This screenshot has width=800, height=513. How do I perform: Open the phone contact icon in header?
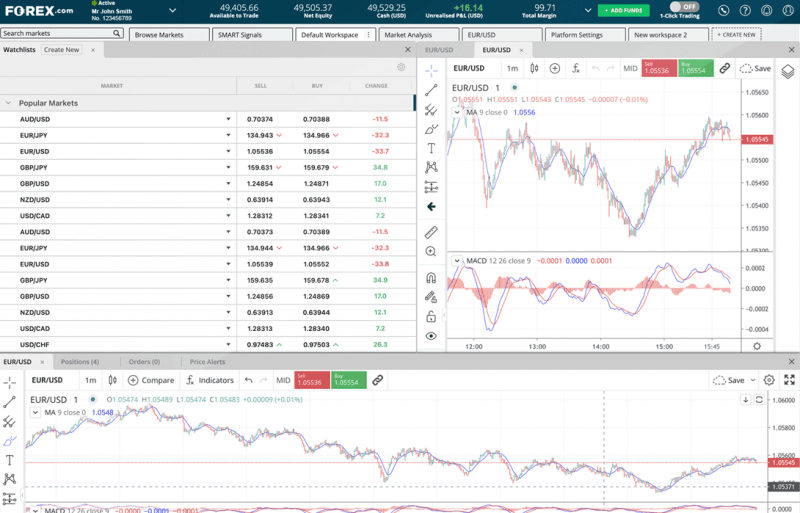click(723, 10)
